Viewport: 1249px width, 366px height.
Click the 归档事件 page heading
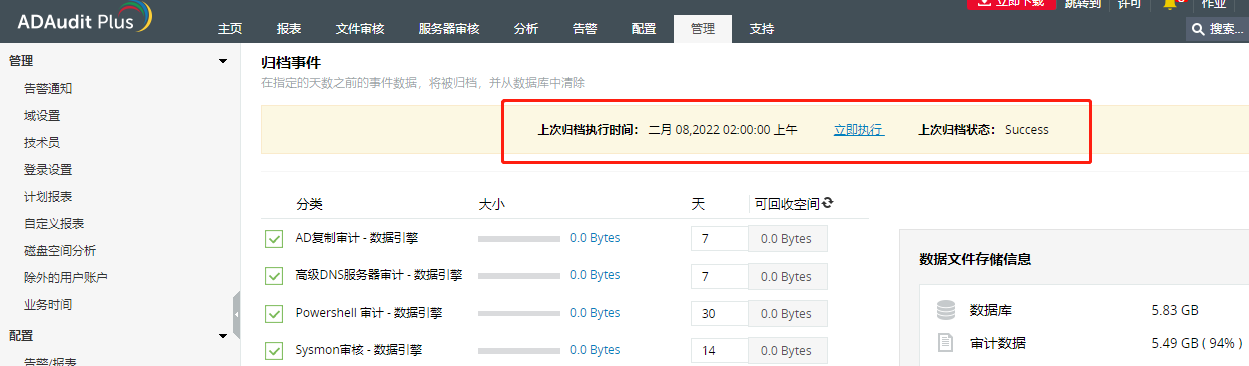[291, 63]
